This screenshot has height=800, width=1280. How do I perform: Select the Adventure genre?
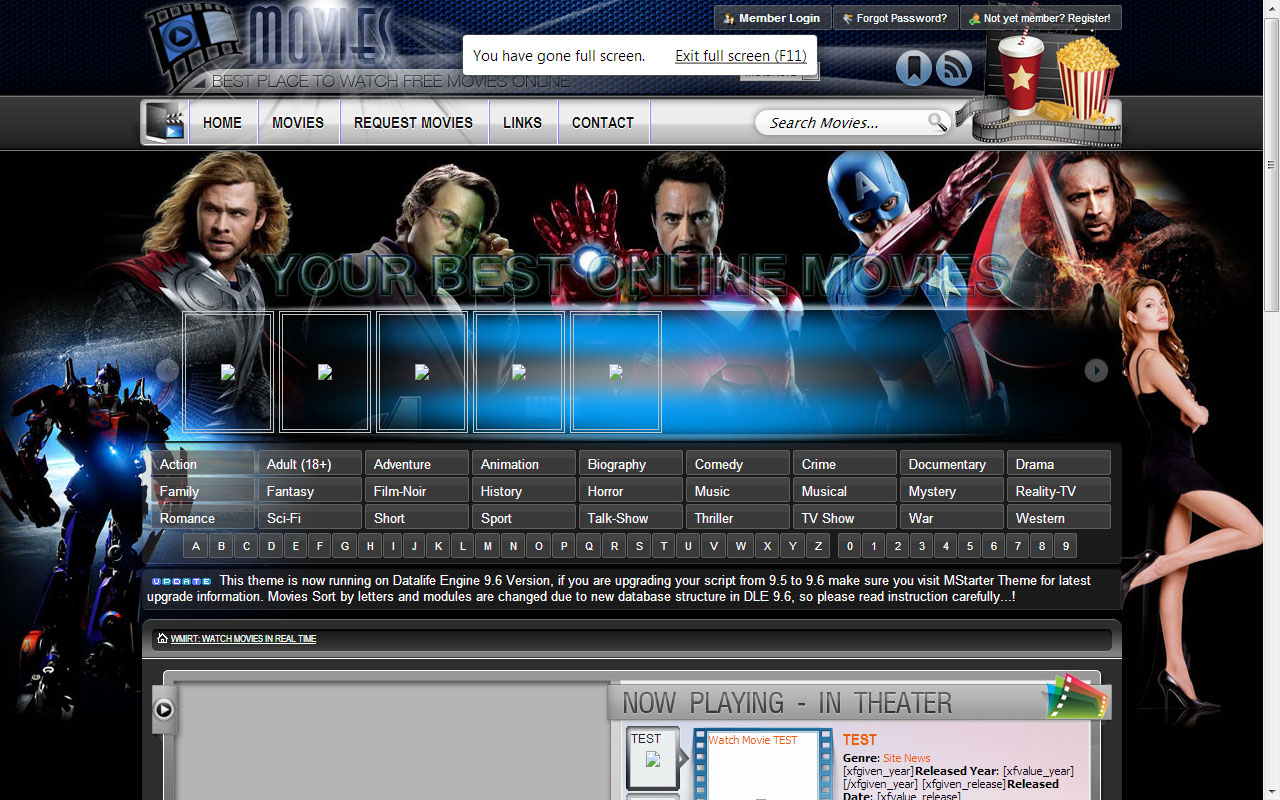(x=417, y=464)
